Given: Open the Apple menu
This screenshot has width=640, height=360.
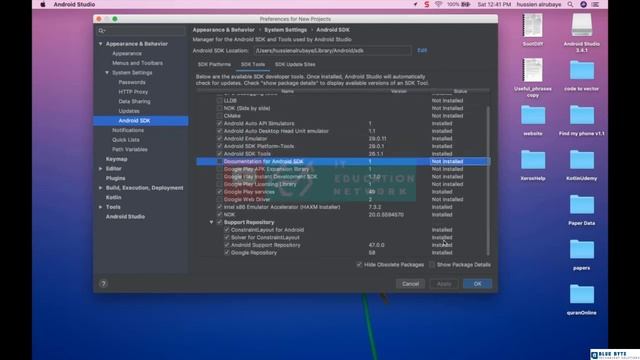Looking at the screenshot, I should (42, 4).
